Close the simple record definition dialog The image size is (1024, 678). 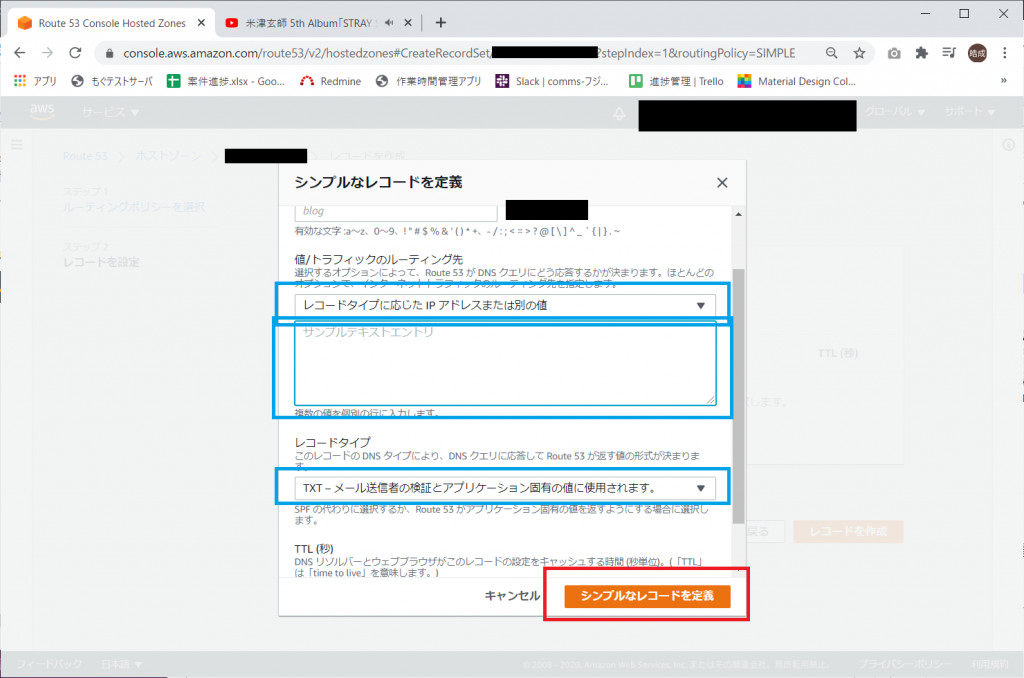[x=722, y=183]
